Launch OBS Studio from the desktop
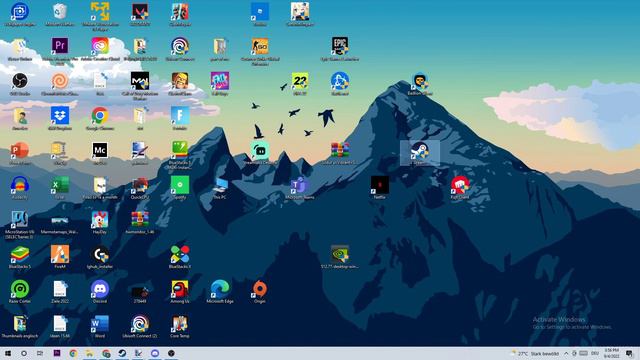The width and height of the screenshot is (640, 360). 20,81
